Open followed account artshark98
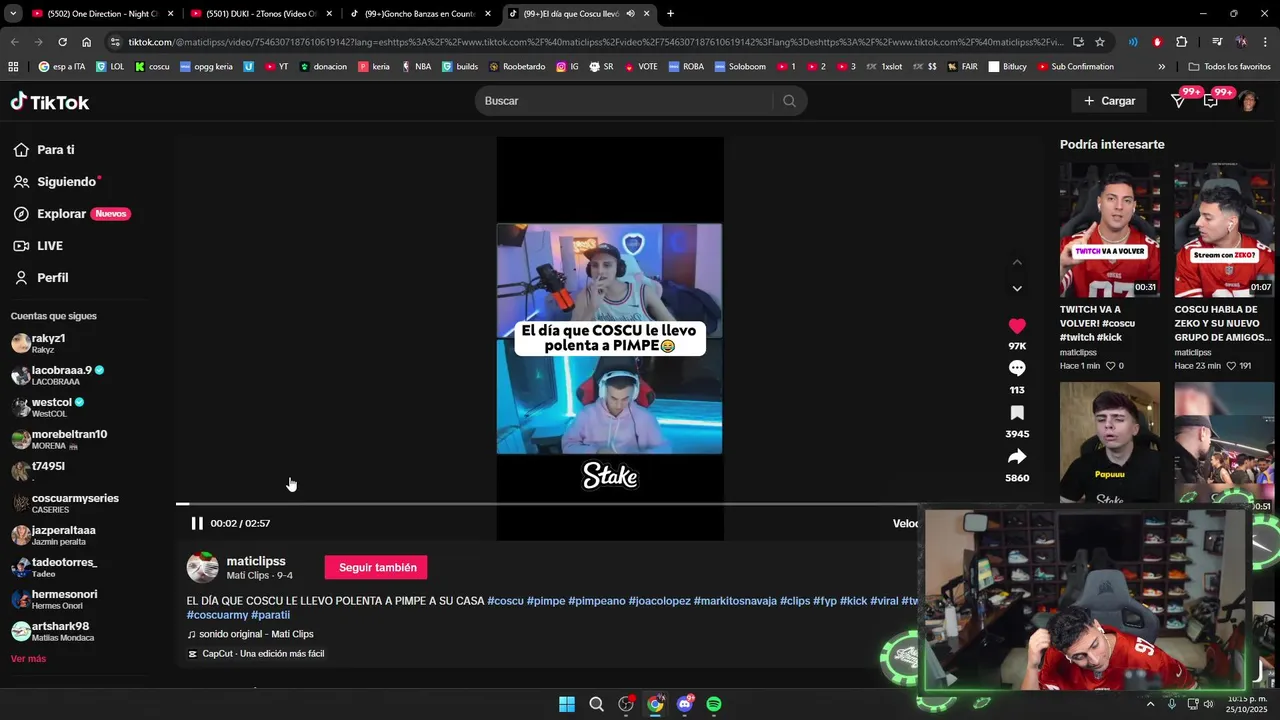The image size is (1280, 720). pos(52,631)
